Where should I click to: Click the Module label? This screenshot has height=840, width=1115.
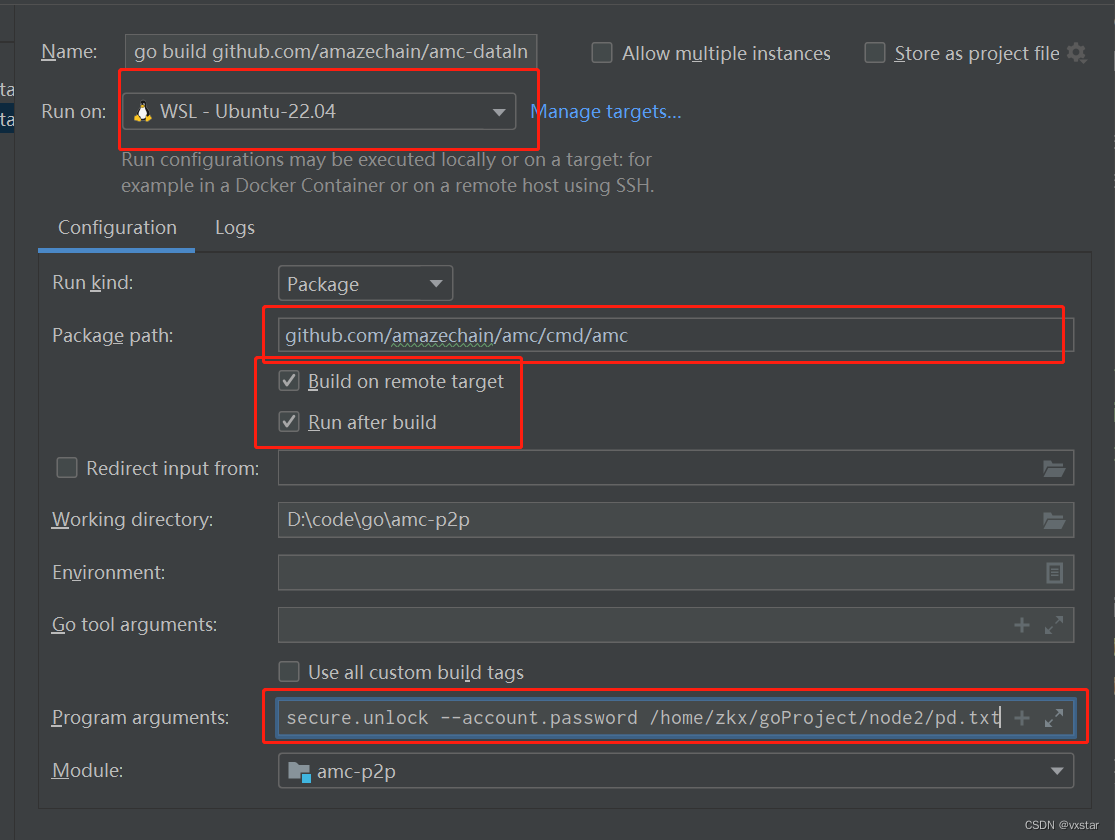87,770
